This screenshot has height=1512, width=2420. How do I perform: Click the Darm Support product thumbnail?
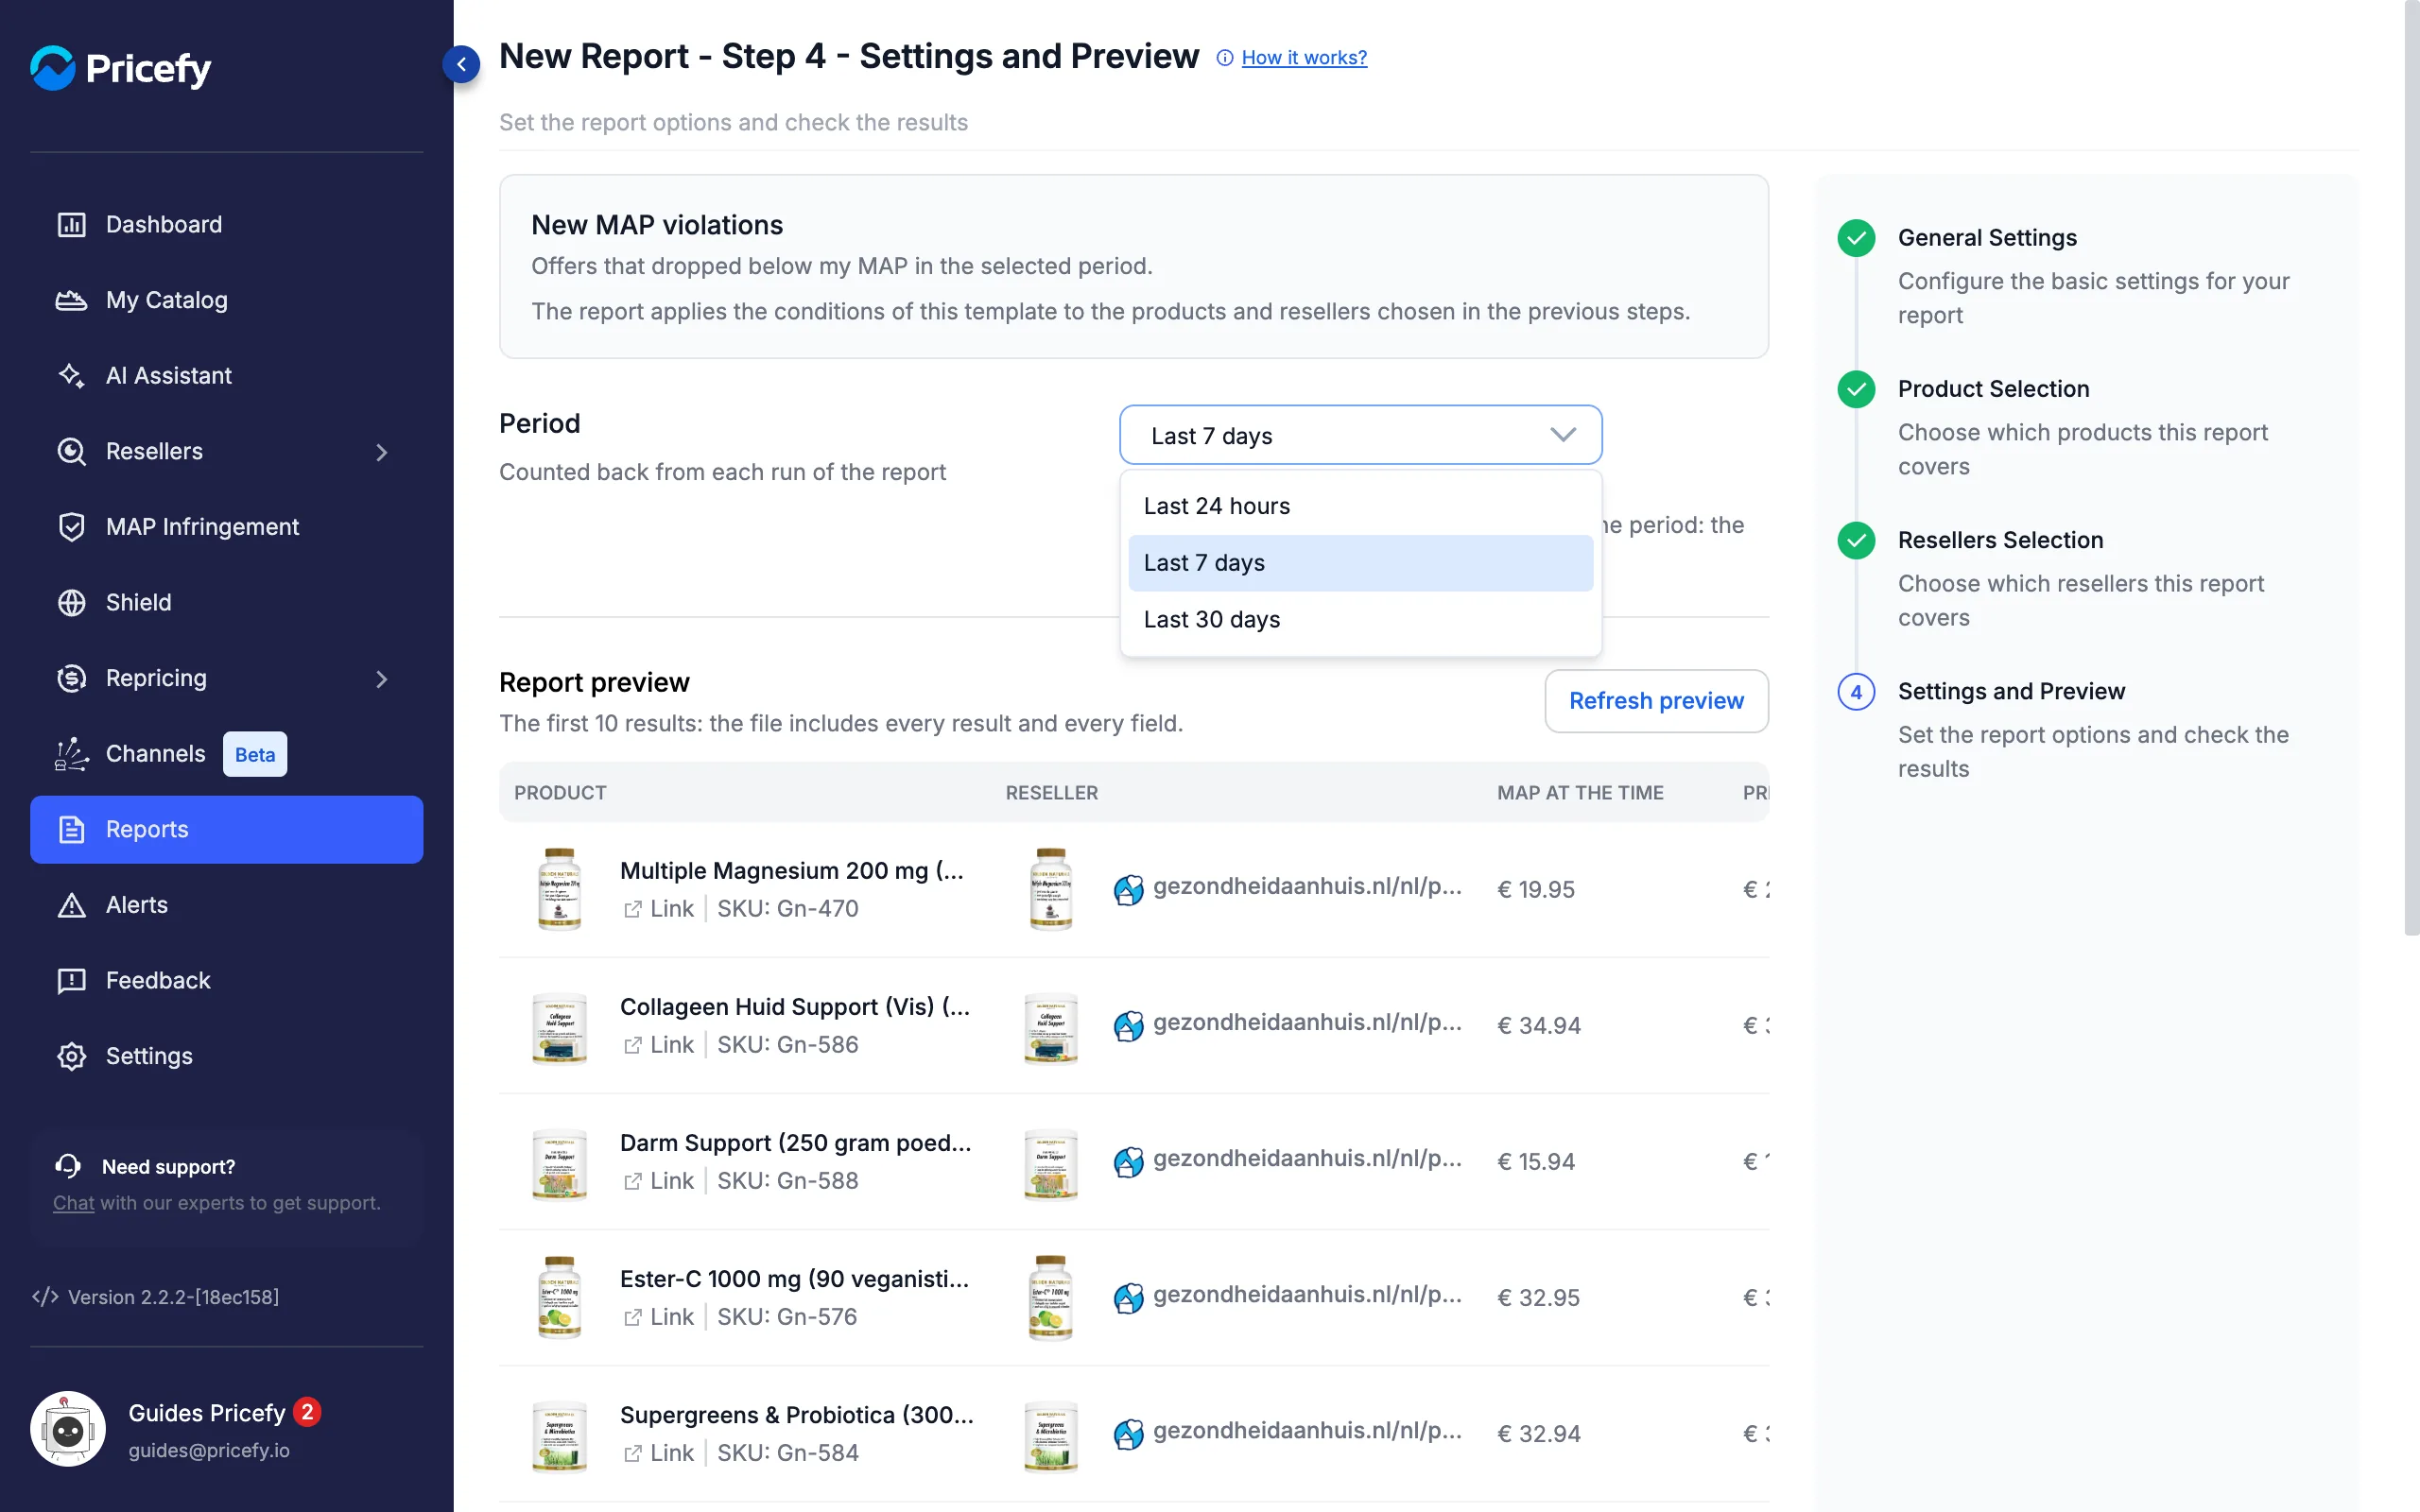click(559, 1163)
